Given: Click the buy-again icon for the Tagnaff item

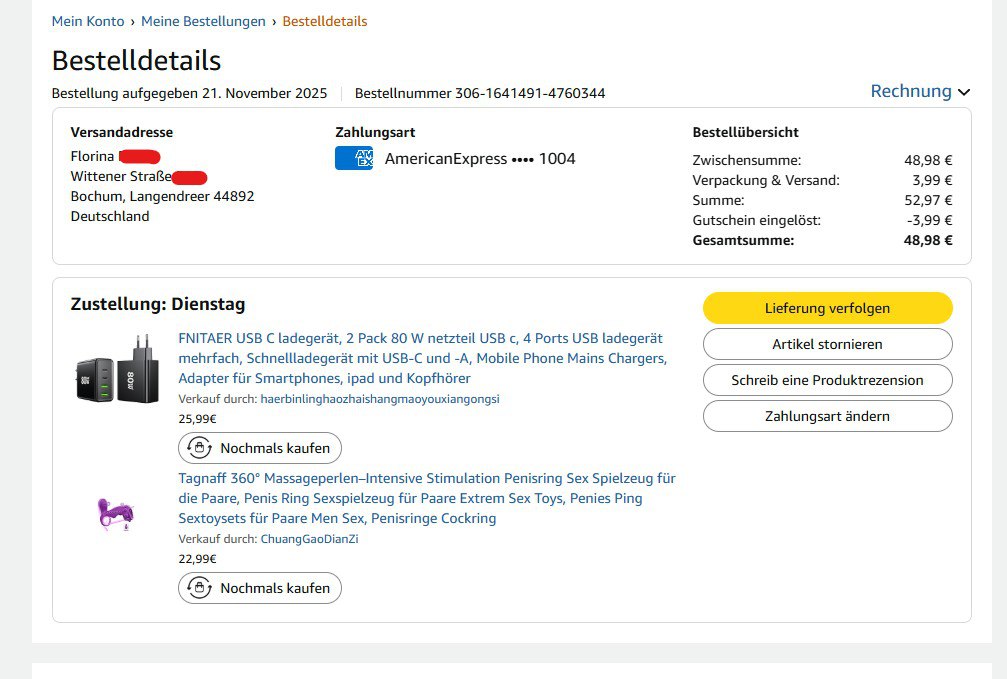Looking at the screenshot, I should point(200,588).
